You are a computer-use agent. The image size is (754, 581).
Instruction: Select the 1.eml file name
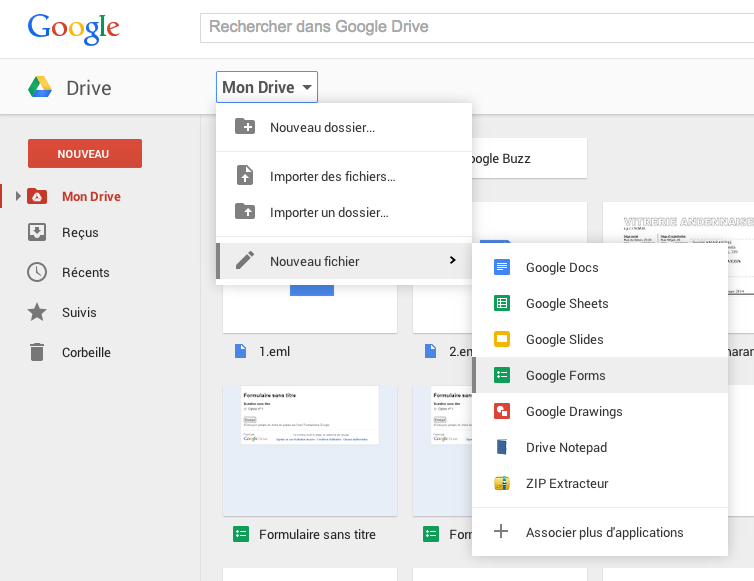[x=275, y=352]
